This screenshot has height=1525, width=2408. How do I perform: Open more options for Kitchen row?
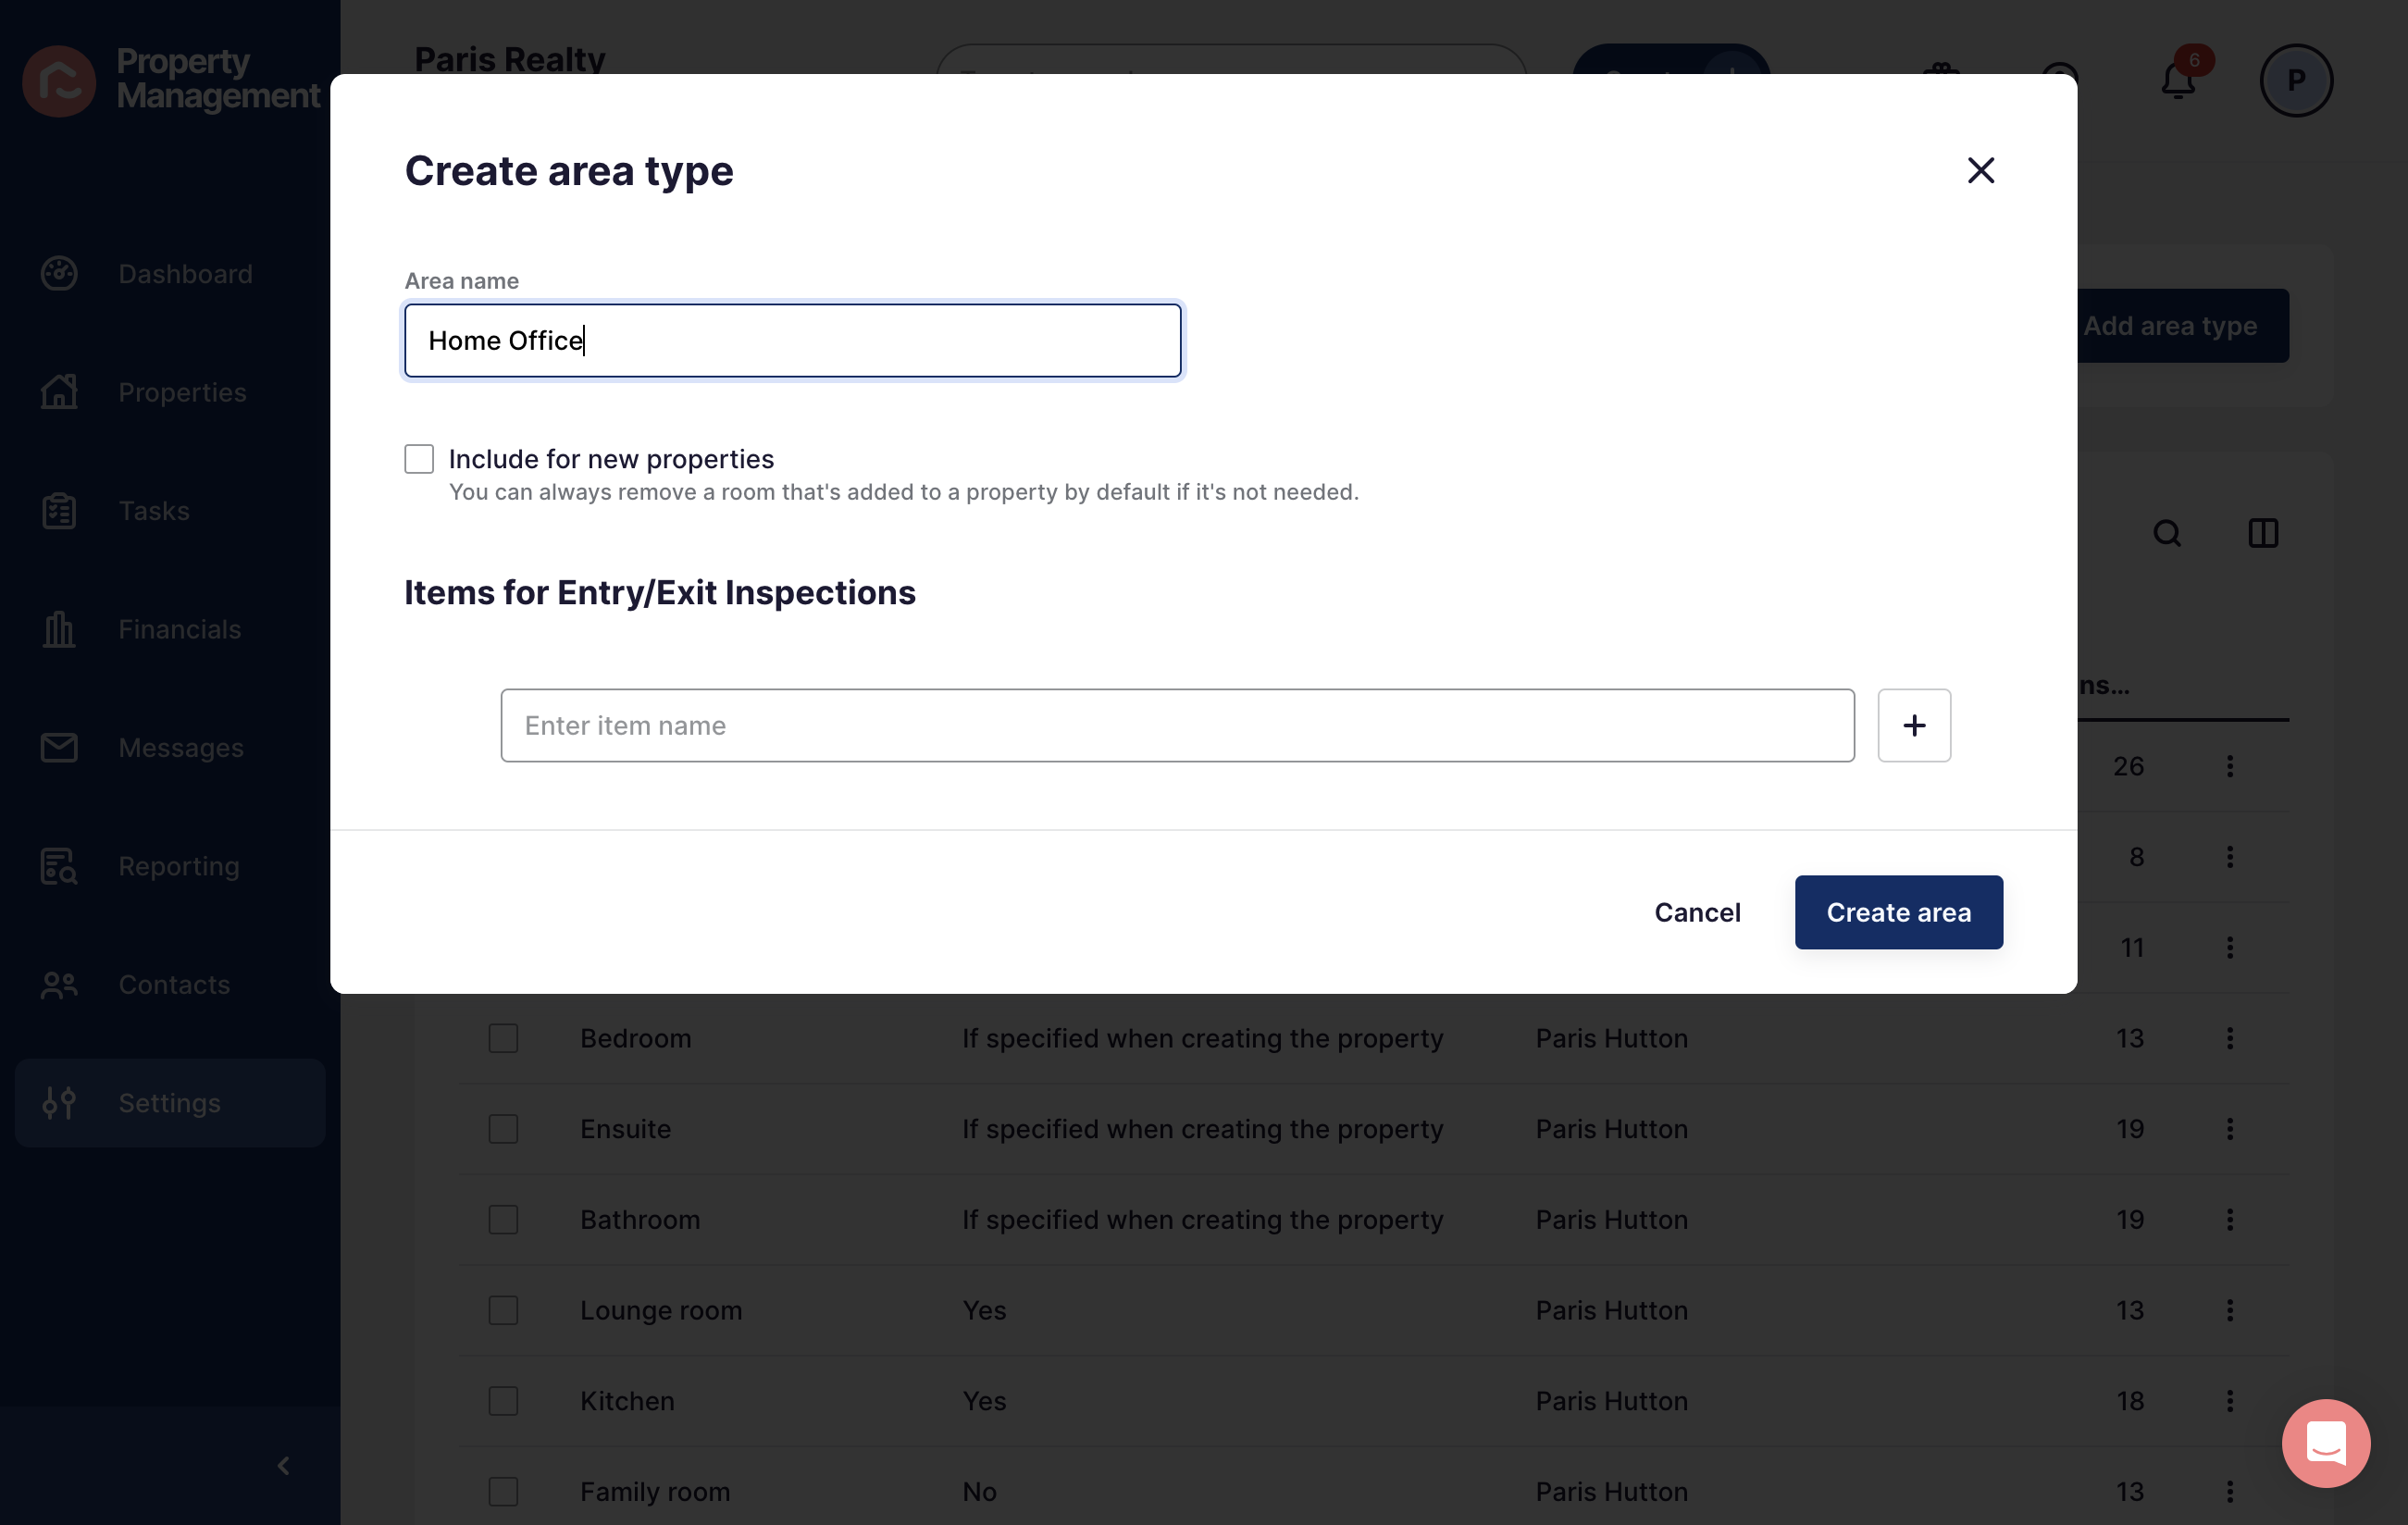[x=2229, y=1401]
